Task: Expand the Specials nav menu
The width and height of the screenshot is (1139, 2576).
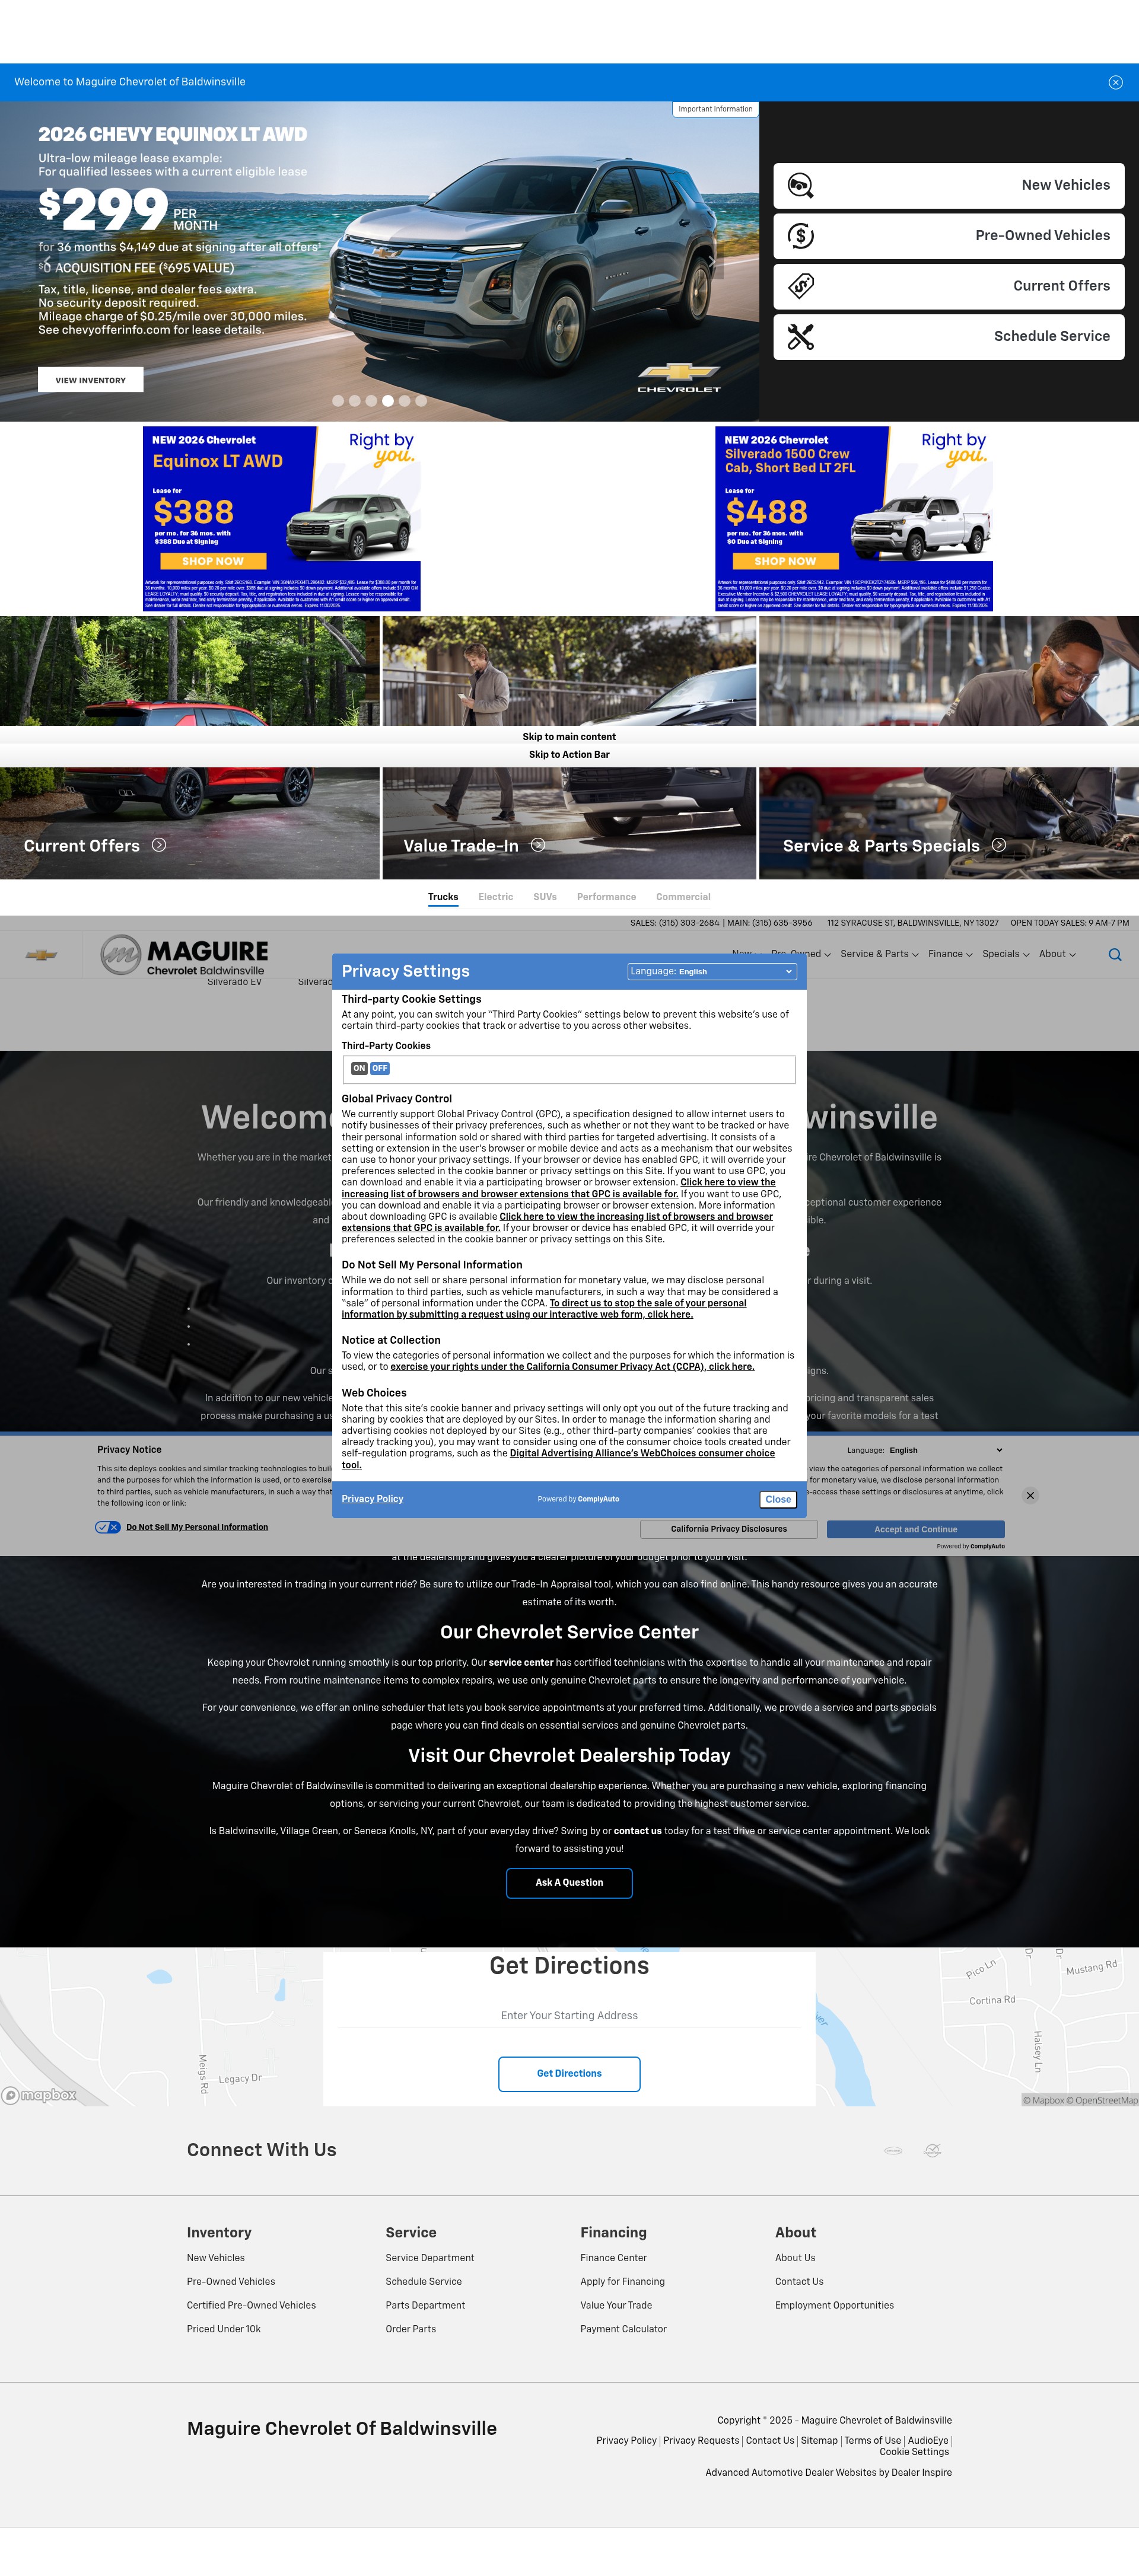Action: click(x=1005, y=954)
